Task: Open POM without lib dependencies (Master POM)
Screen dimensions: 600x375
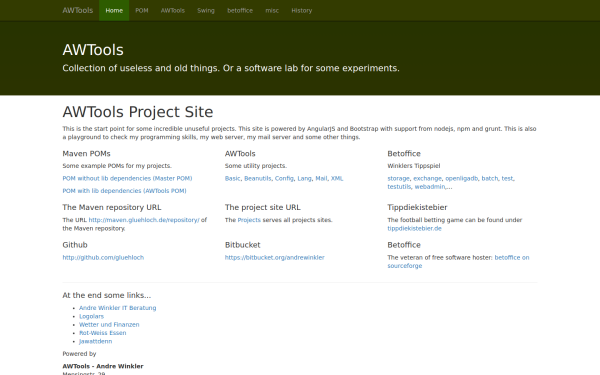Action: [127, 178]
